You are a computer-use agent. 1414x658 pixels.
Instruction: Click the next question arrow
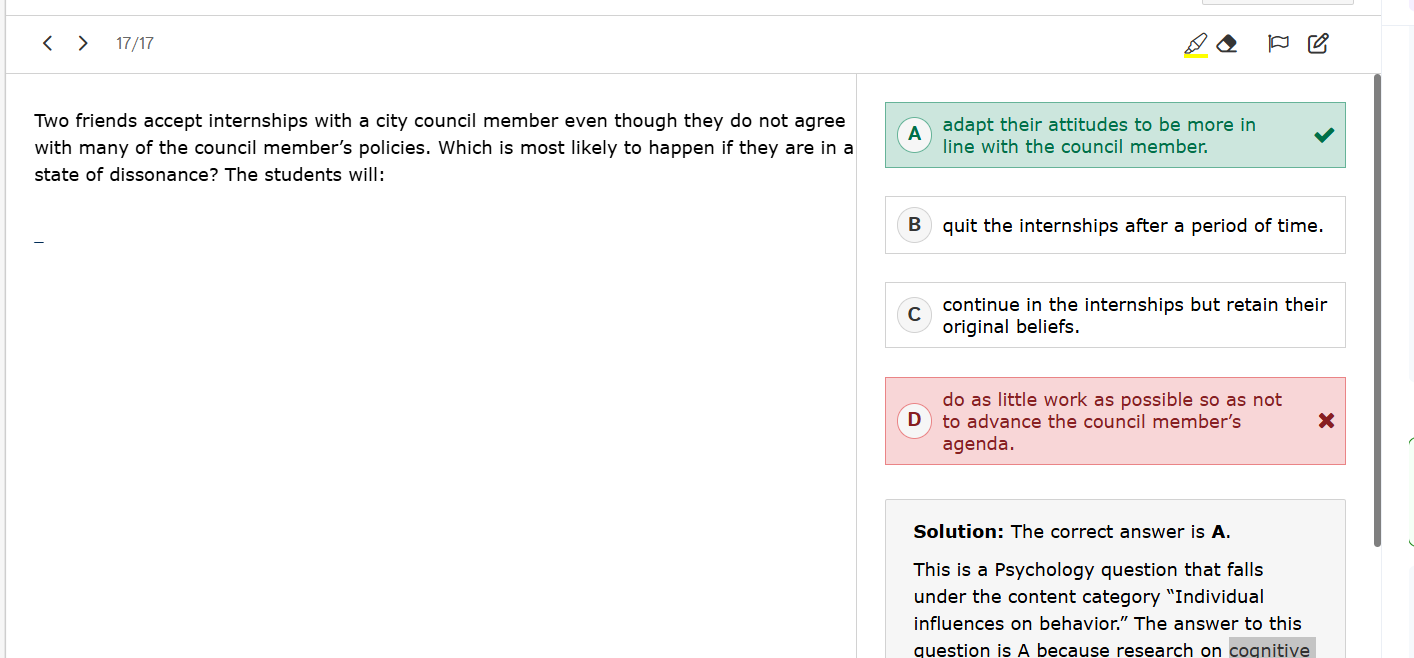tap(83, 43)
